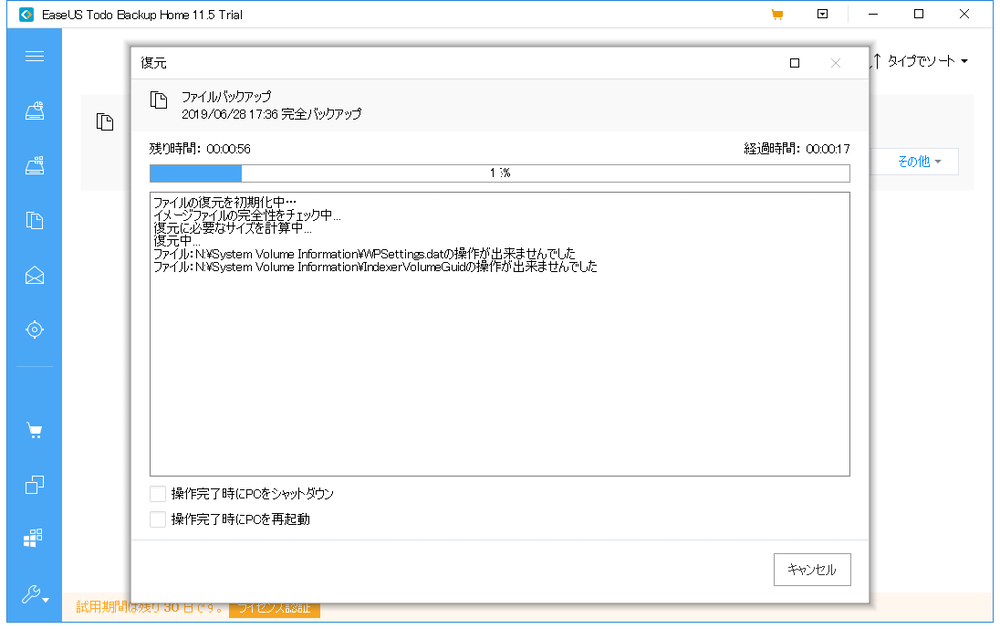Click the 経過時間 elapsed time text
1000x629 pixels.
pos(797,149)
